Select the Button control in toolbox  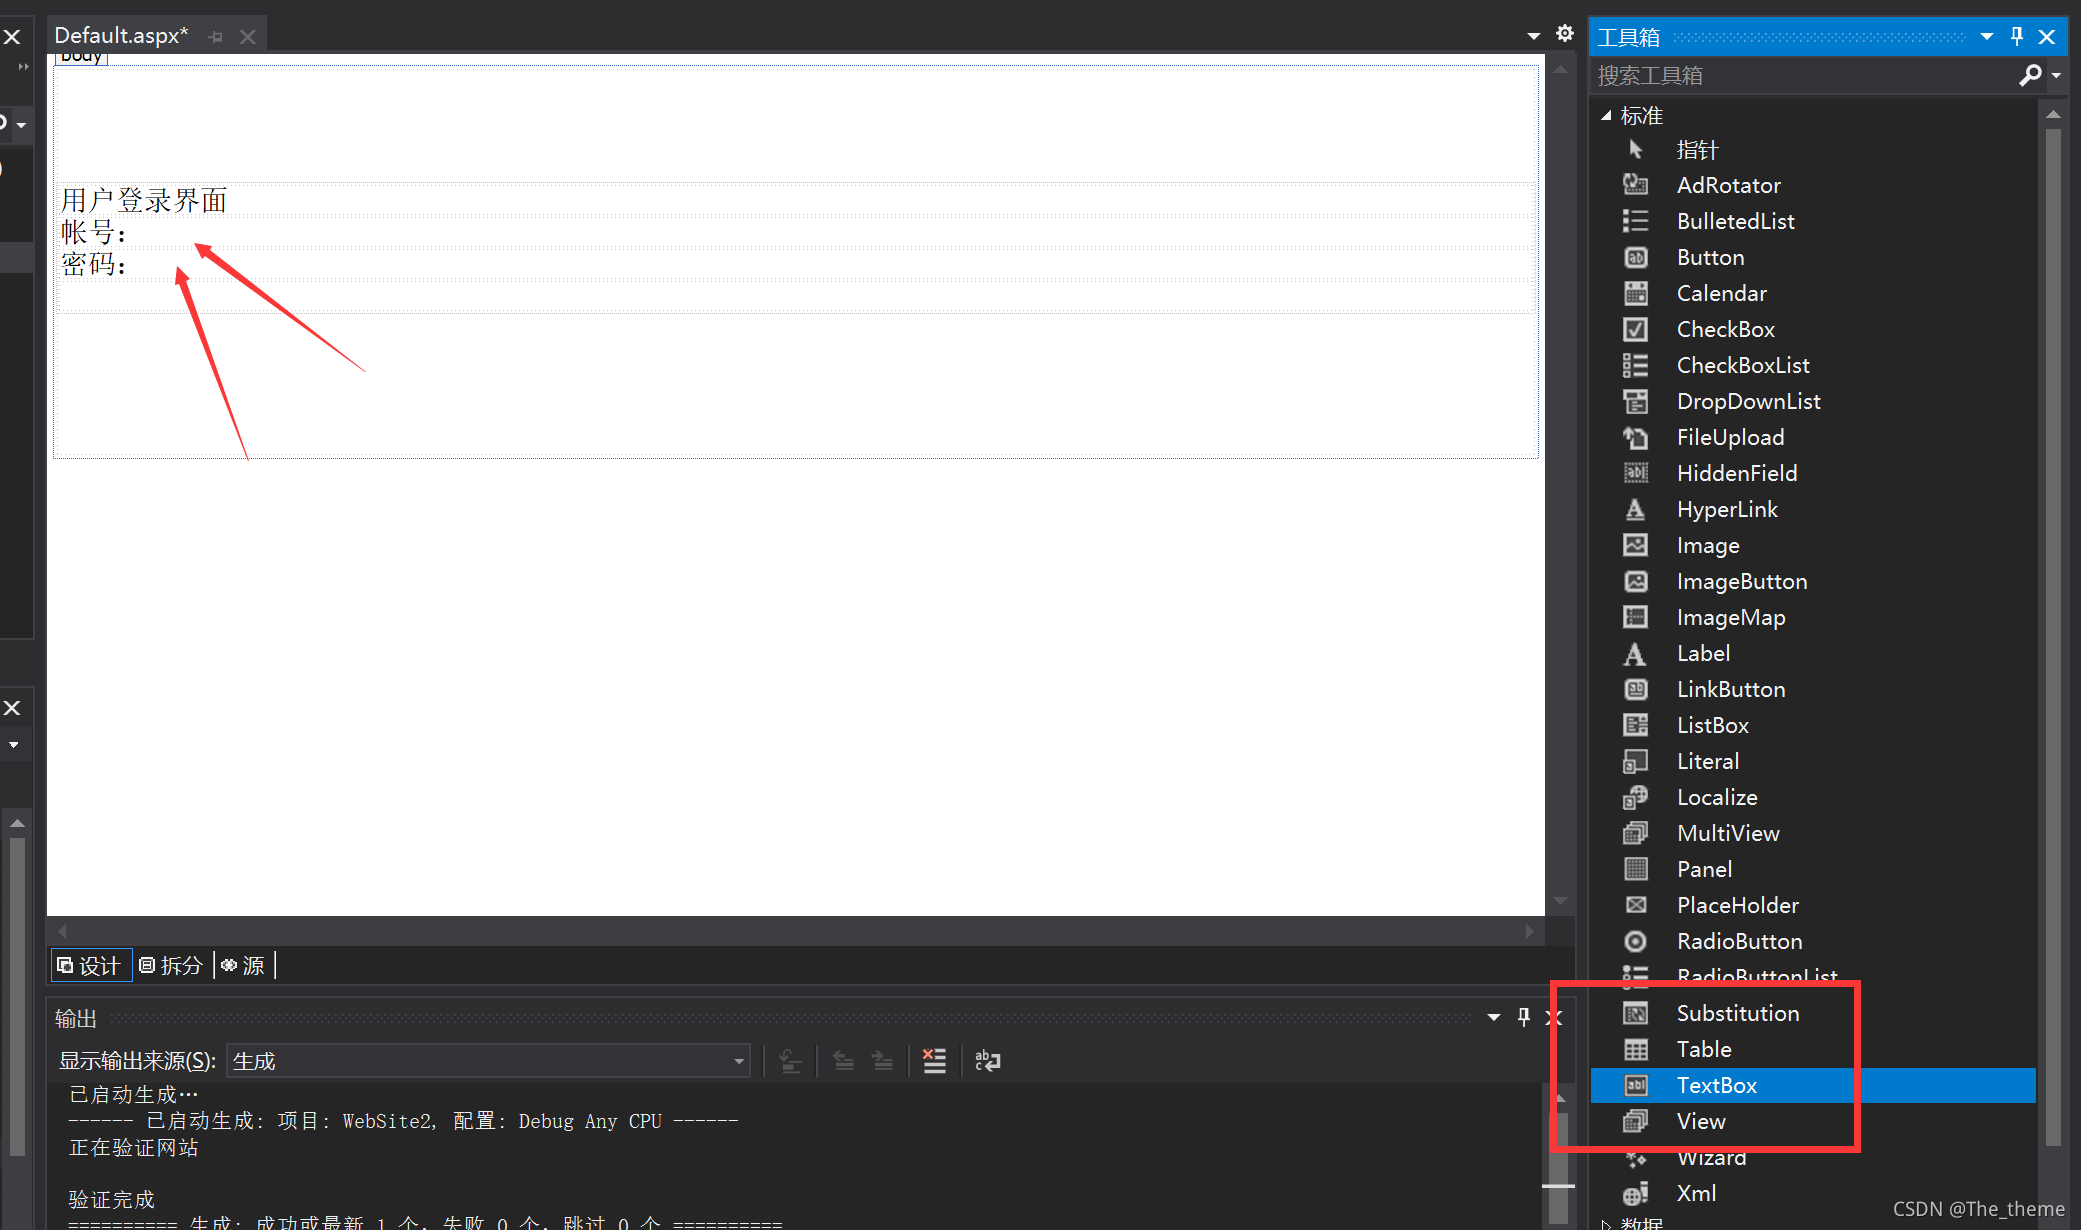[1708, 256]
